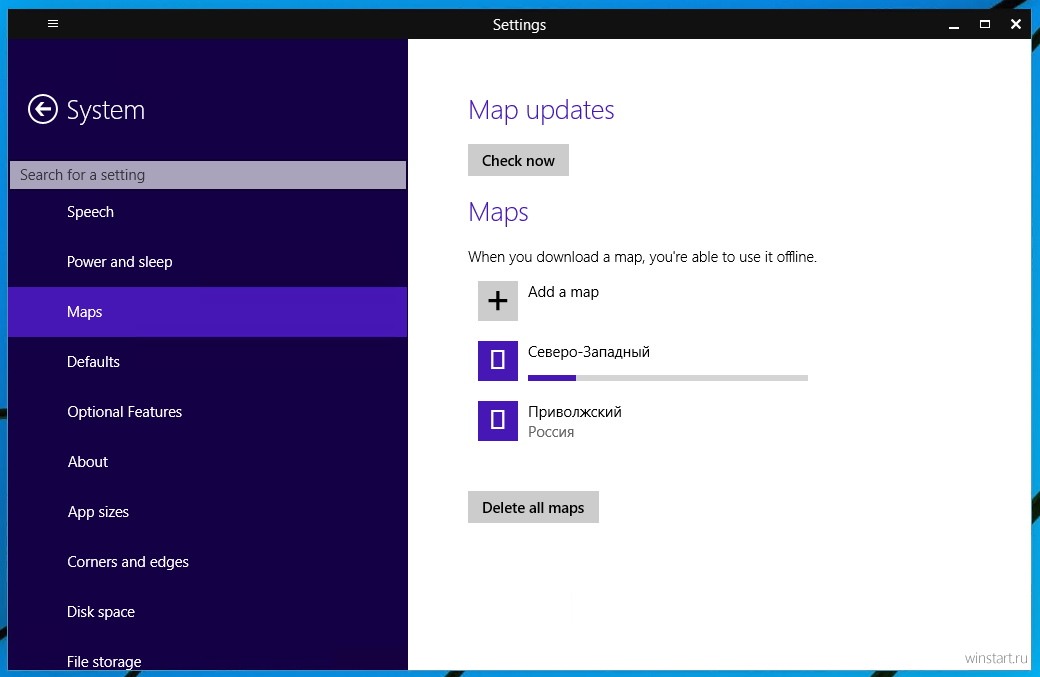Click the System heading text
1040x677 pixels.
105,110
